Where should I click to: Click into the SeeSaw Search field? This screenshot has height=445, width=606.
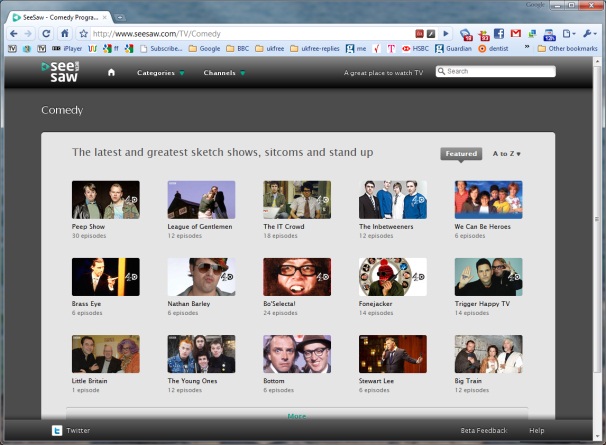pos(496,71)
